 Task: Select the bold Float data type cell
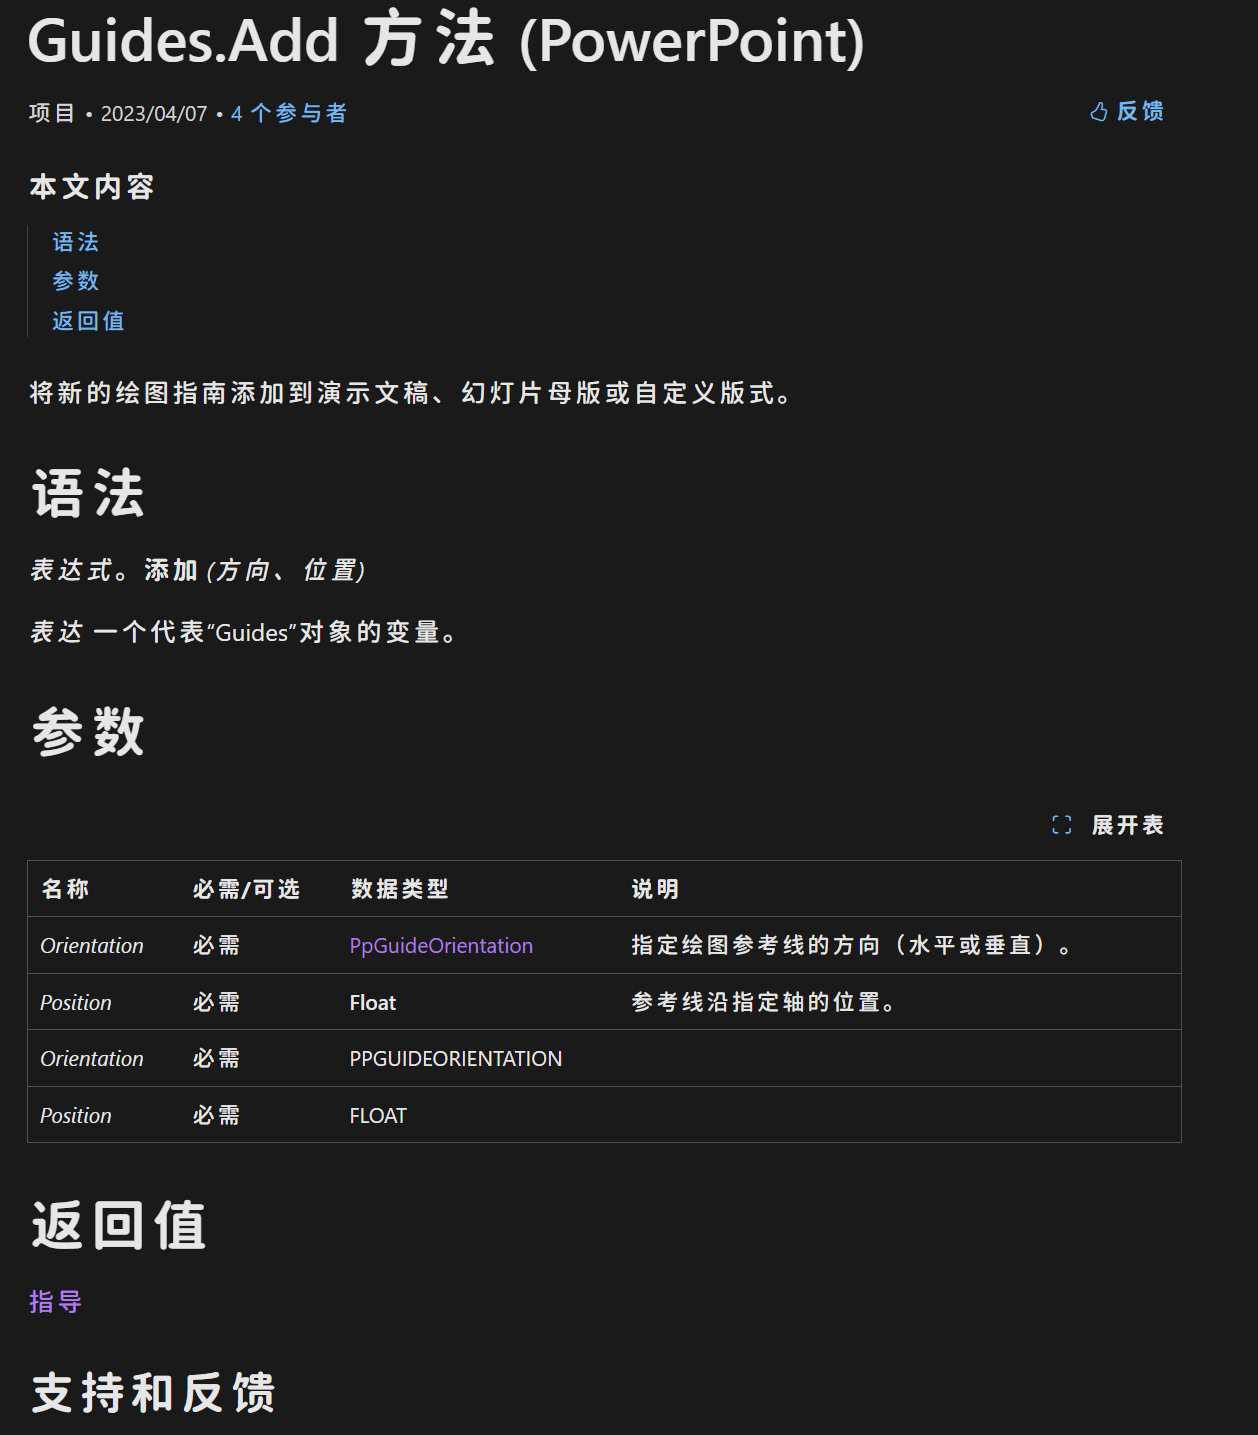pos(373,1003)
